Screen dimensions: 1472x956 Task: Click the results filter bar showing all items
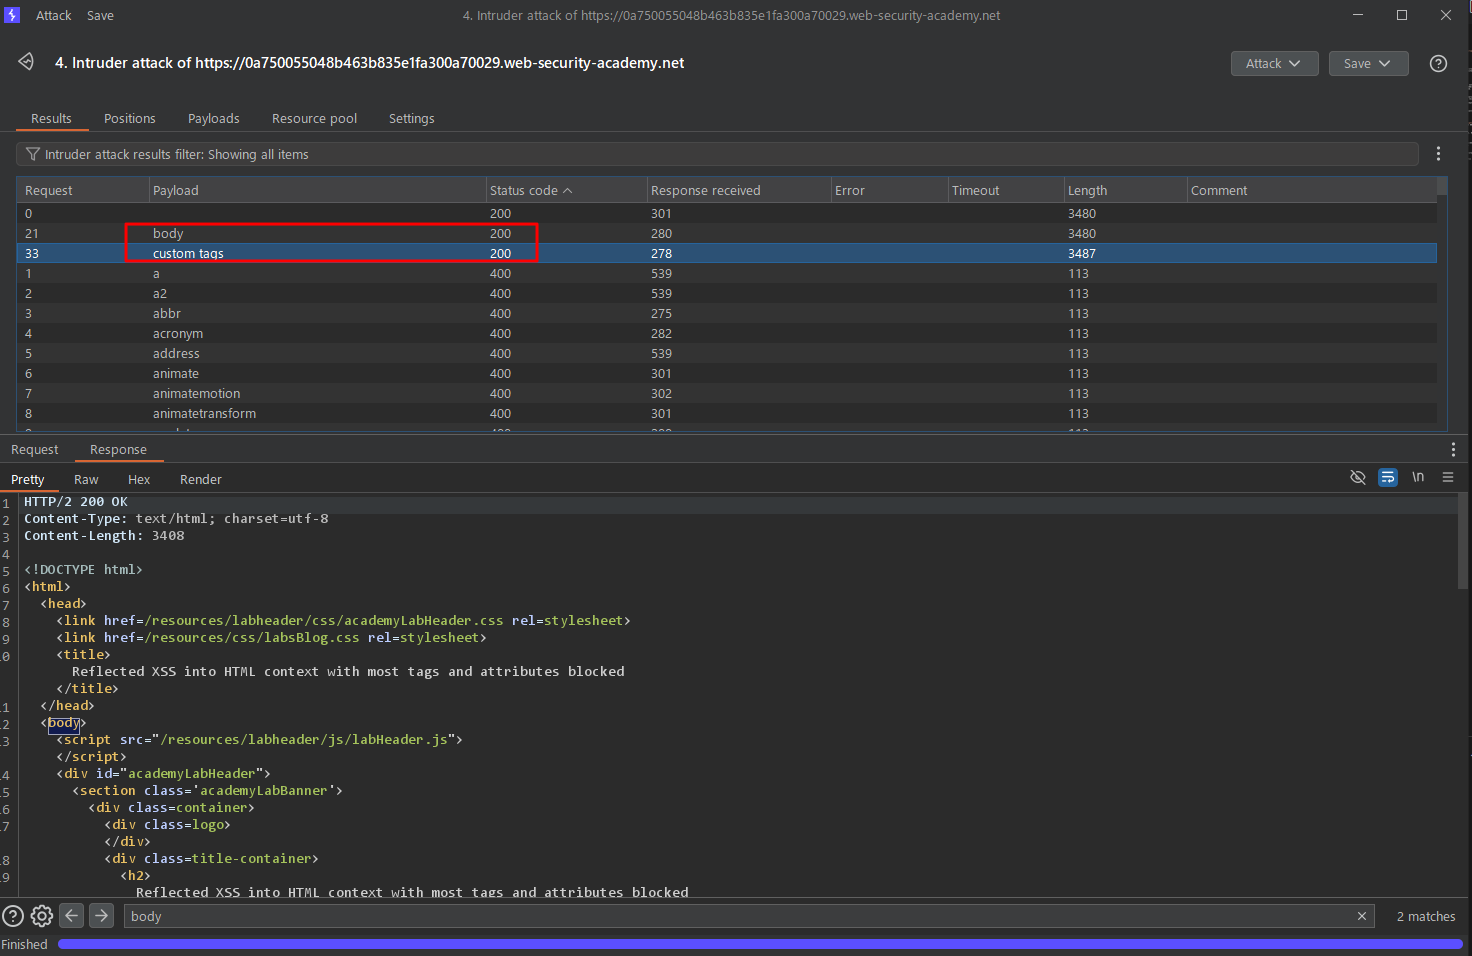717,154
